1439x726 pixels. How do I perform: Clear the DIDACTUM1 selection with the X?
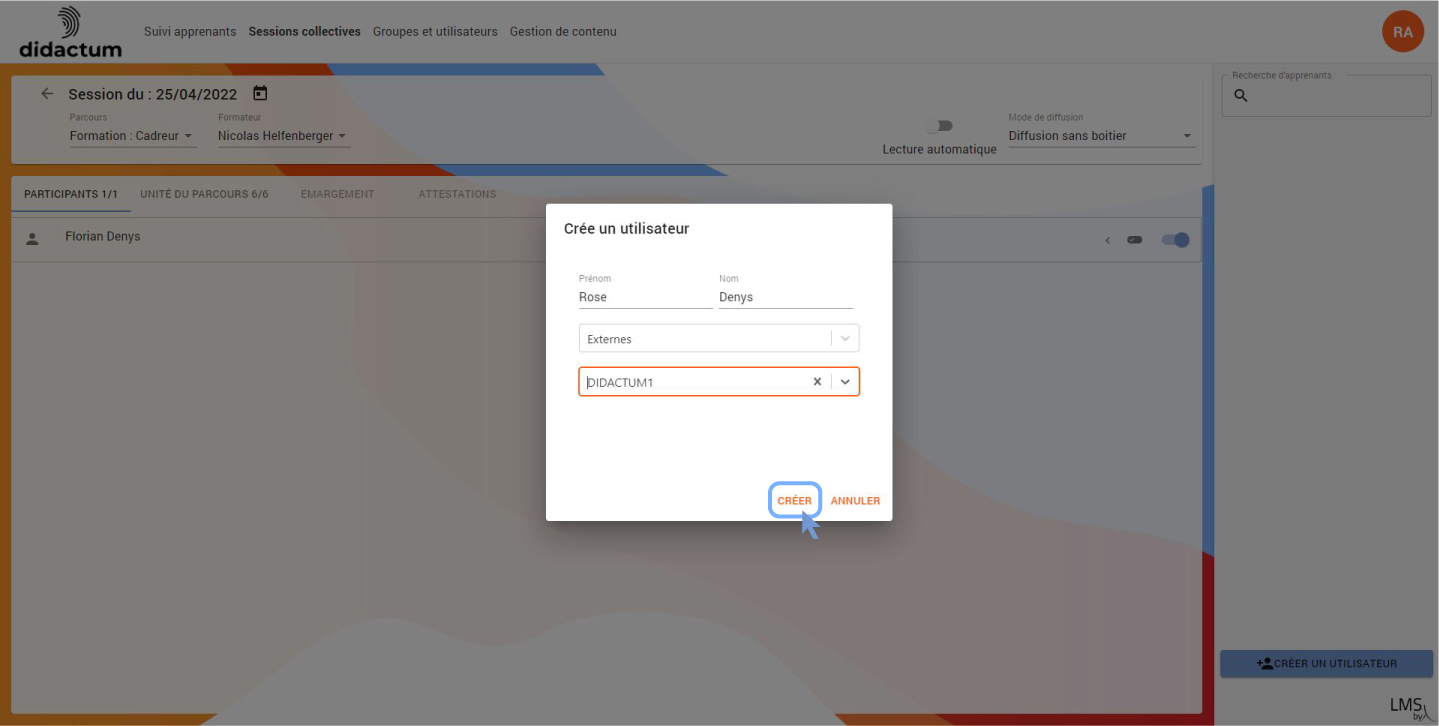pos(817,382)
